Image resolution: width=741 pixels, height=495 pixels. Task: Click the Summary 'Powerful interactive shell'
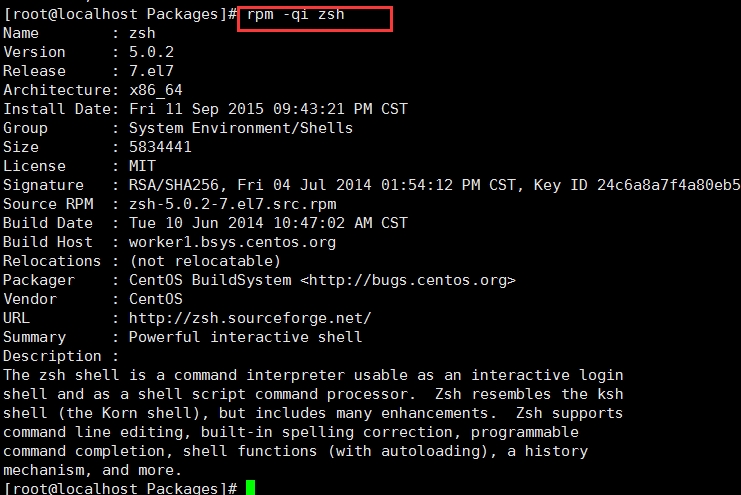245,337
